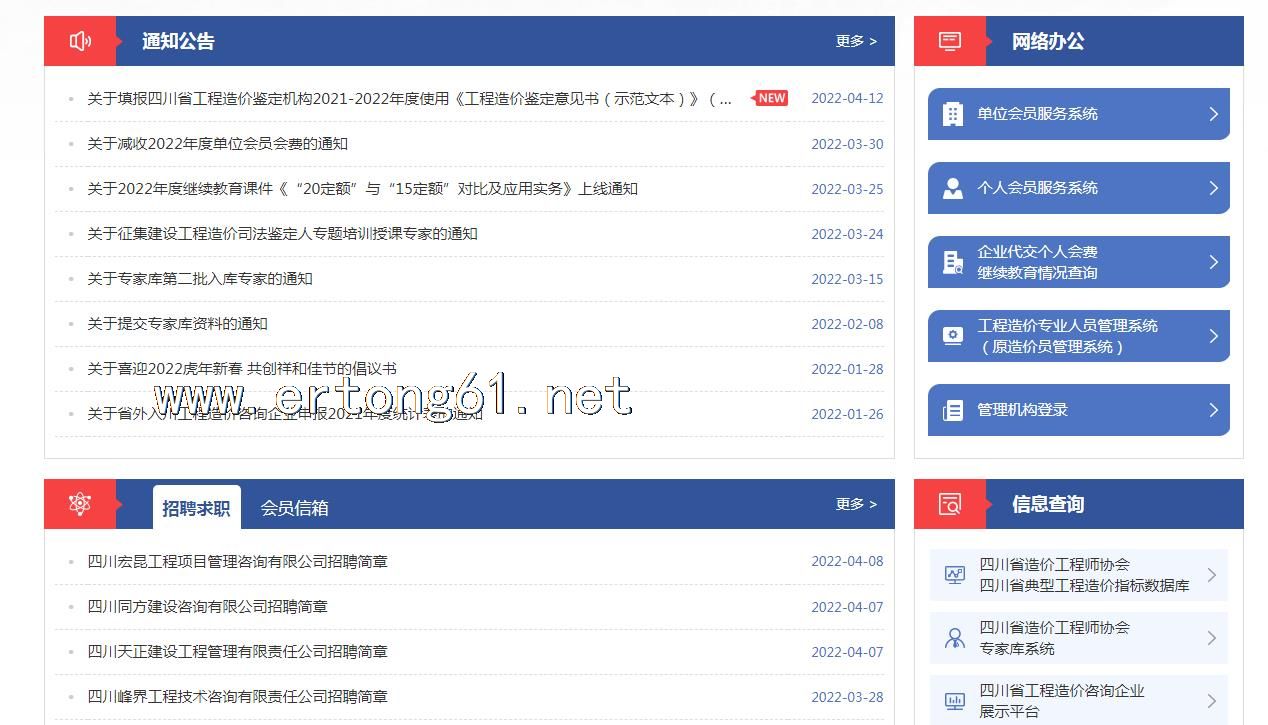Click the expert icon for 专家库系统
Viewport: 1268px width, 725px height.
point(955,638)
